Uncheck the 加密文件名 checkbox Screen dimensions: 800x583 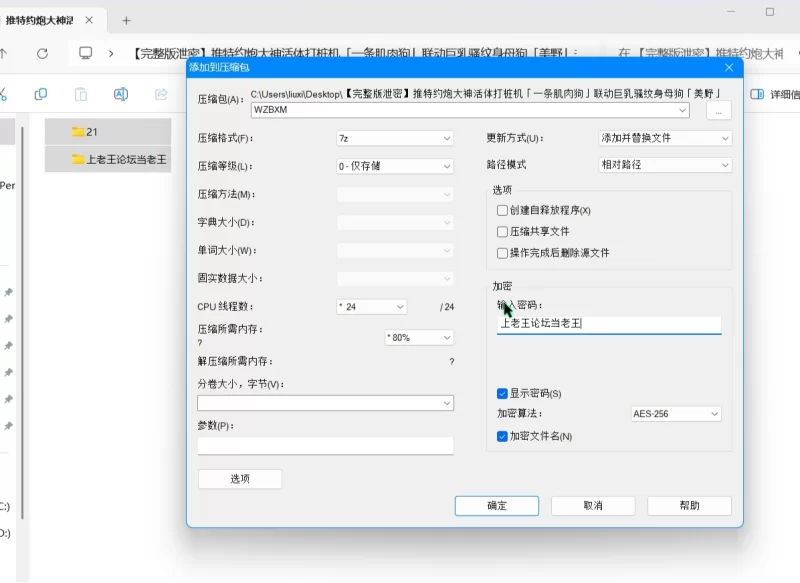(502, 436)
